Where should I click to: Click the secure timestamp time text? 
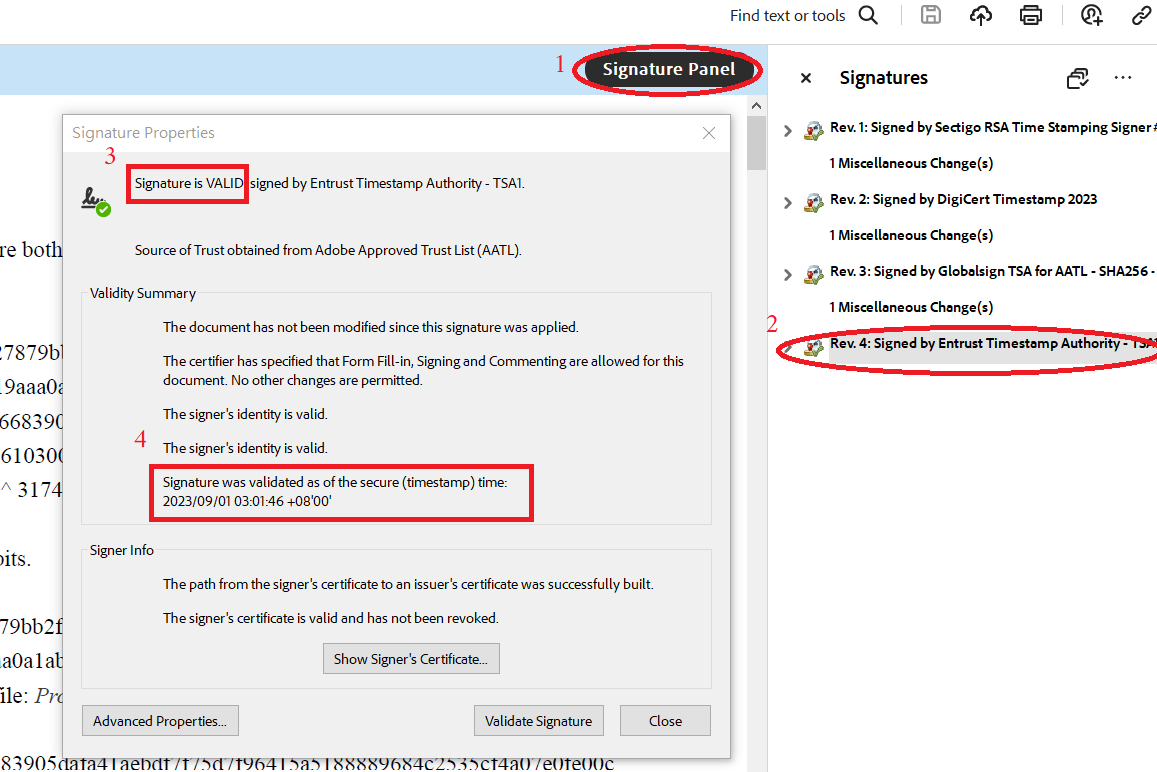pyautogui.click(x=335, y=492)
